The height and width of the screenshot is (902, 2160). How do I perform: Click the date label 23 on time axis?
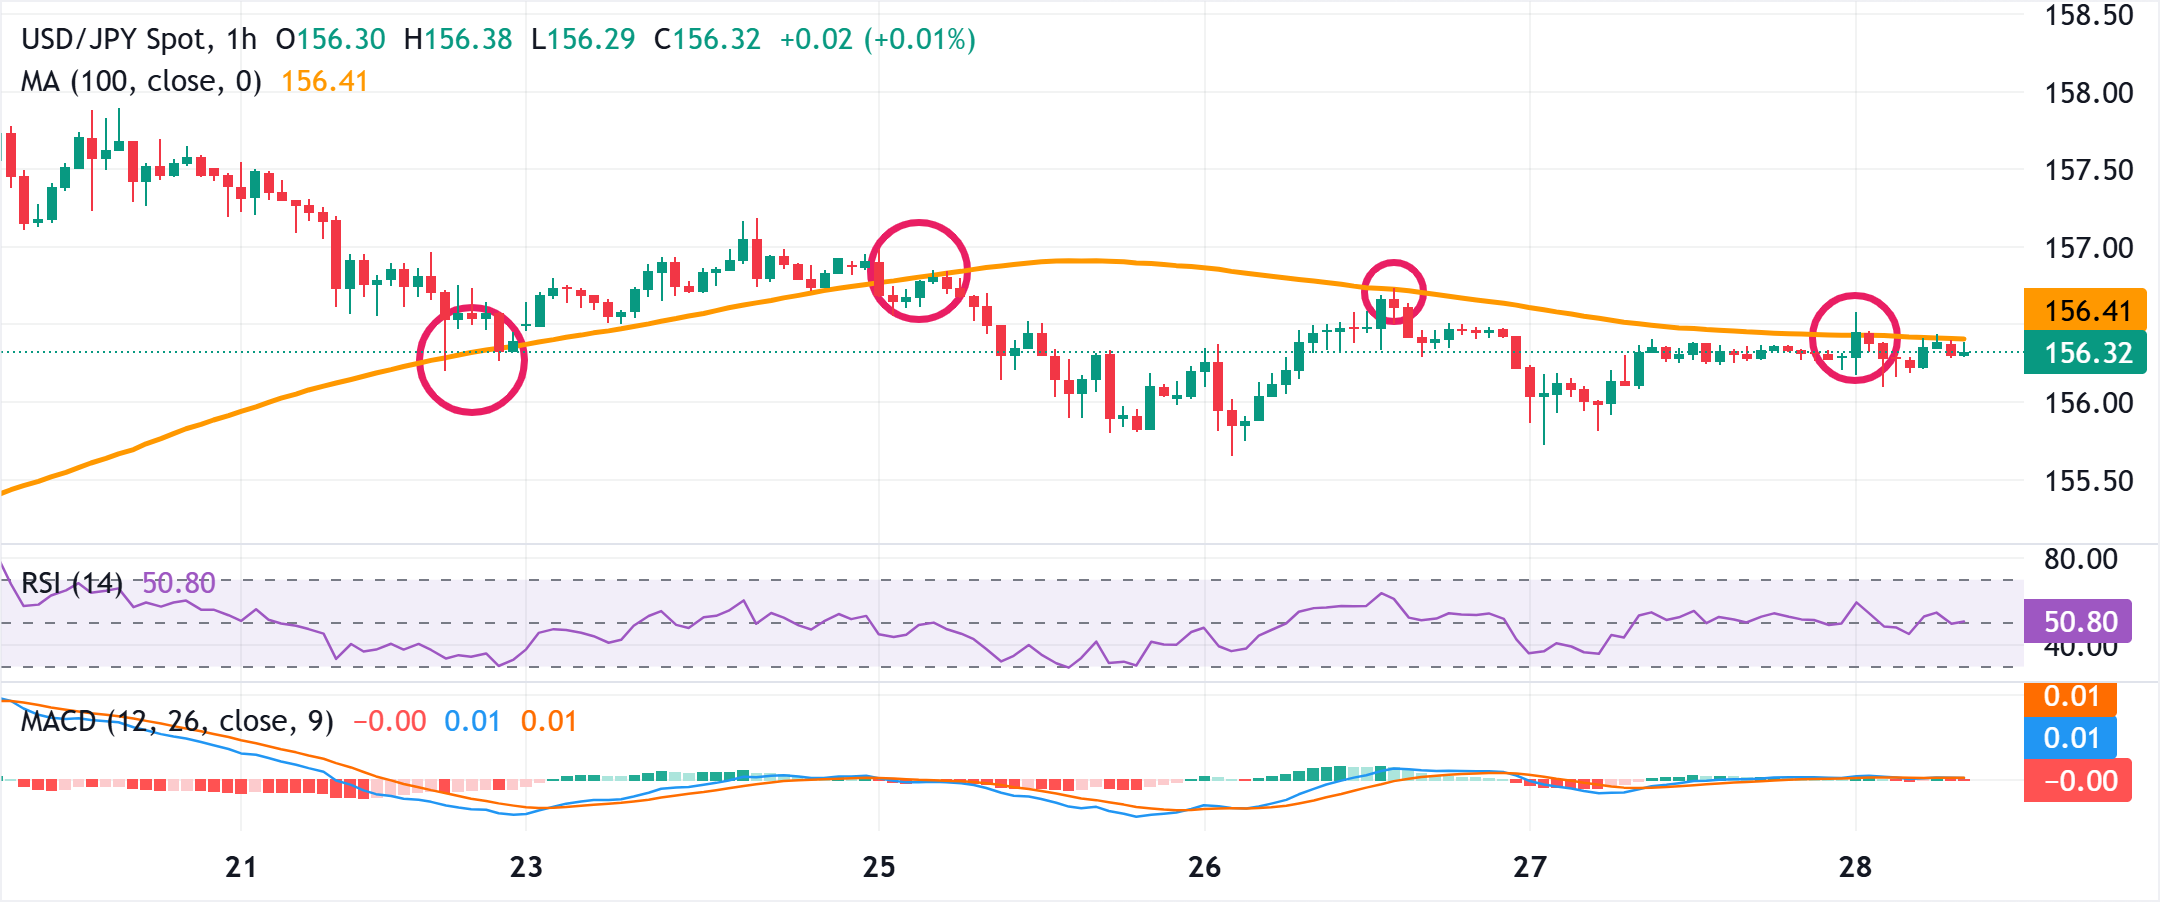pyautogui.click(x=526, y=866)
